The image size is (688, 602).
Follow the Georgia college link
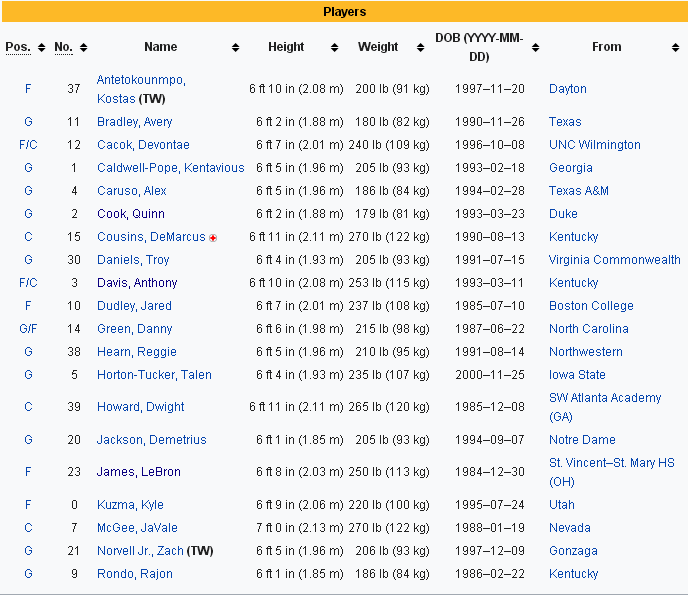[570, 168]
